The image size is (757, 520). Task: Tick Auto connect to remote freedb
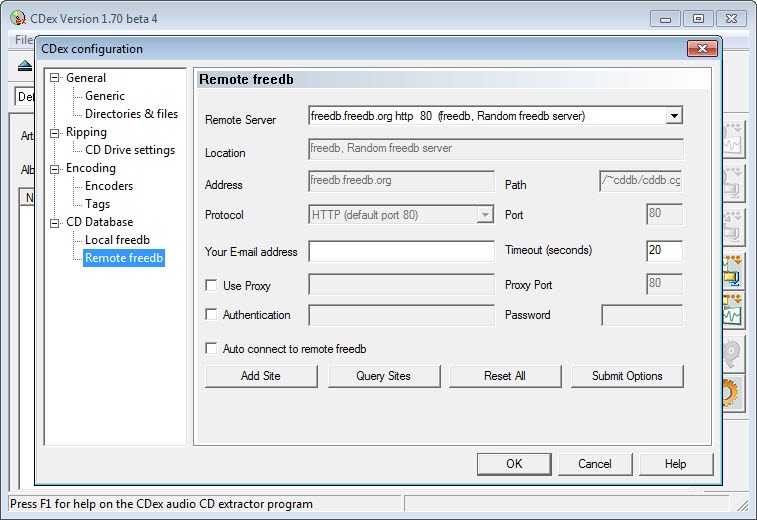click(x=211, y=348)
